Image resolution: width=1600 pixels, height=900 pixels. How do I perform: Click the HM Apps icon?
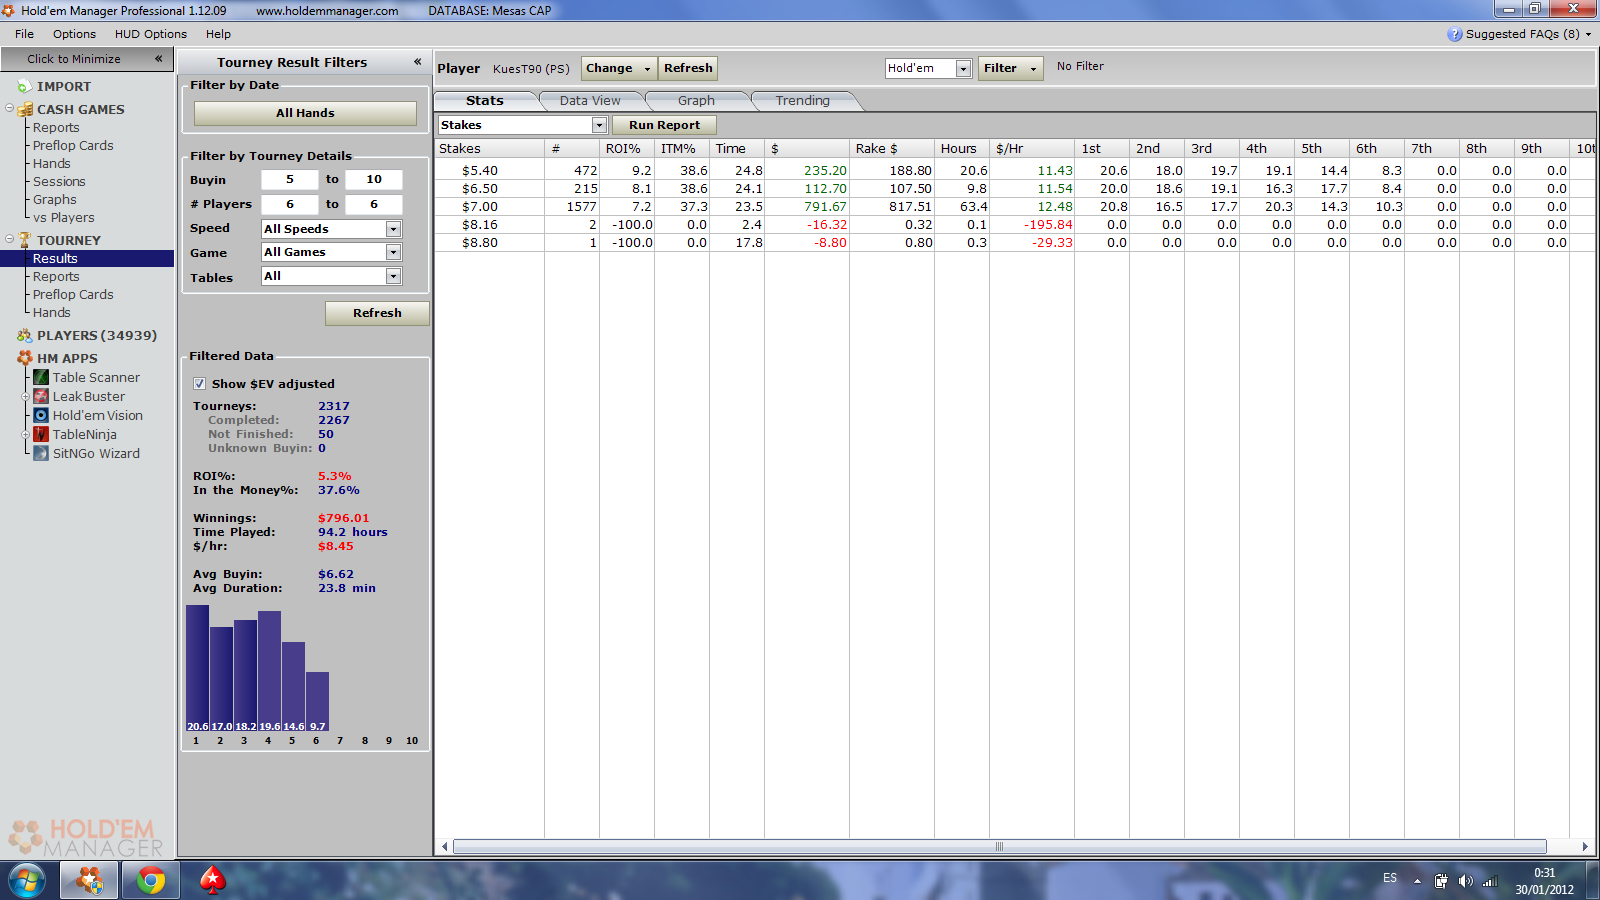click(x=25, y=358)
